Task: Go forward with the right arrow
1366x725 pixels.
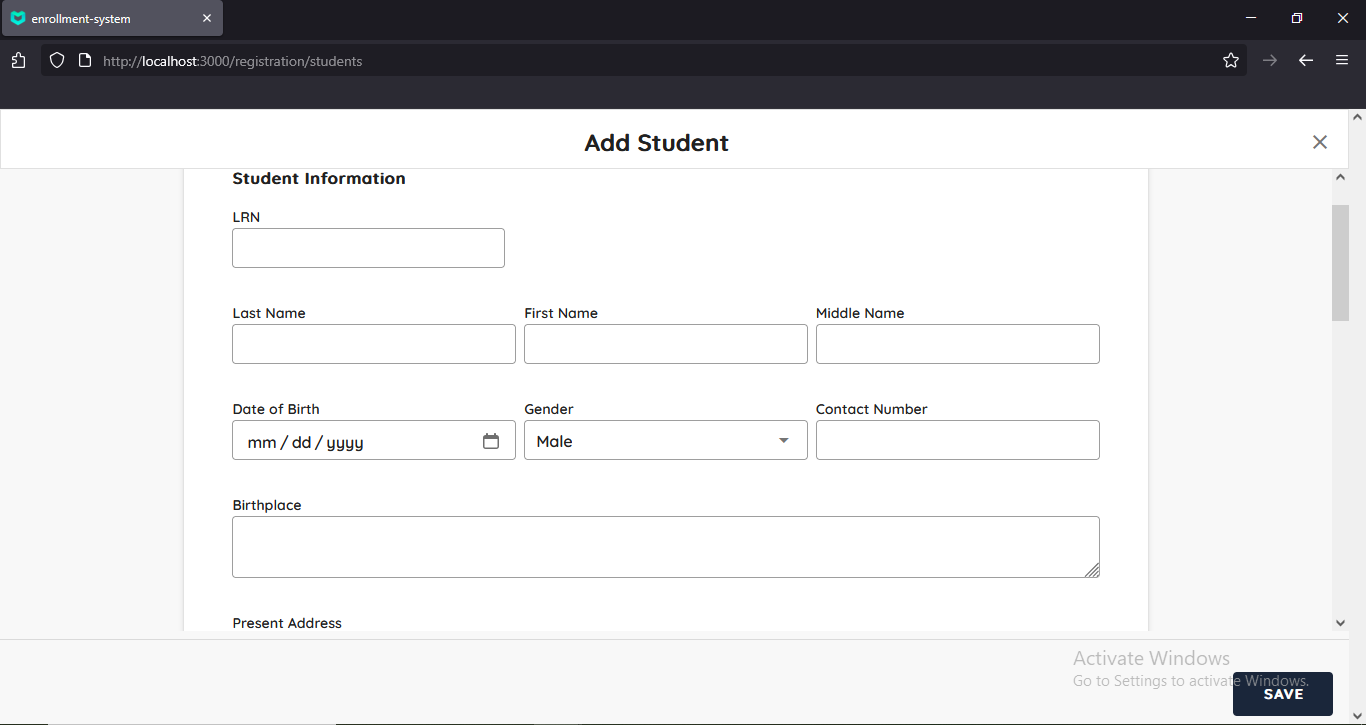Action: 1270,61
